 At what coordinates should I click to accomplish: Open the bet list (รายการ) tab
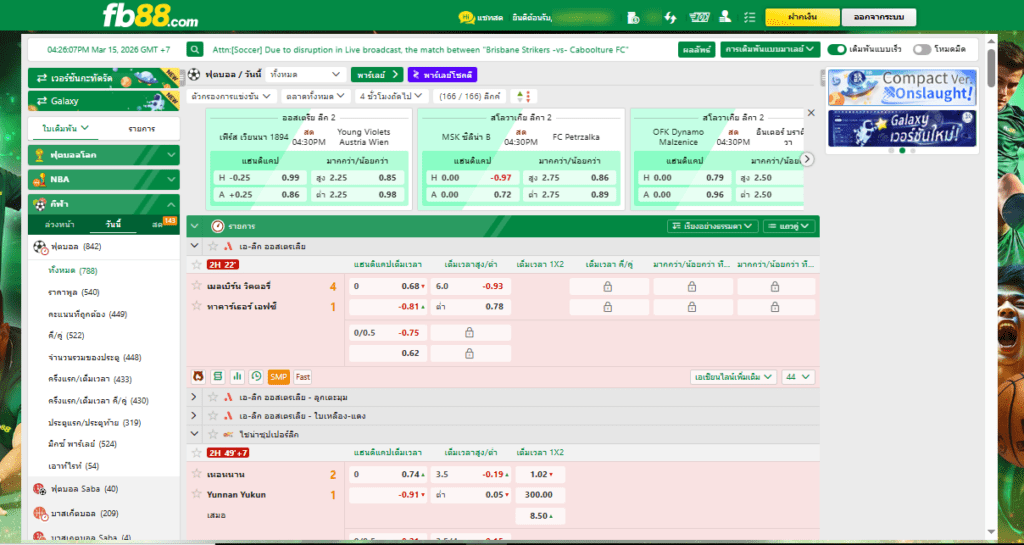142,129
